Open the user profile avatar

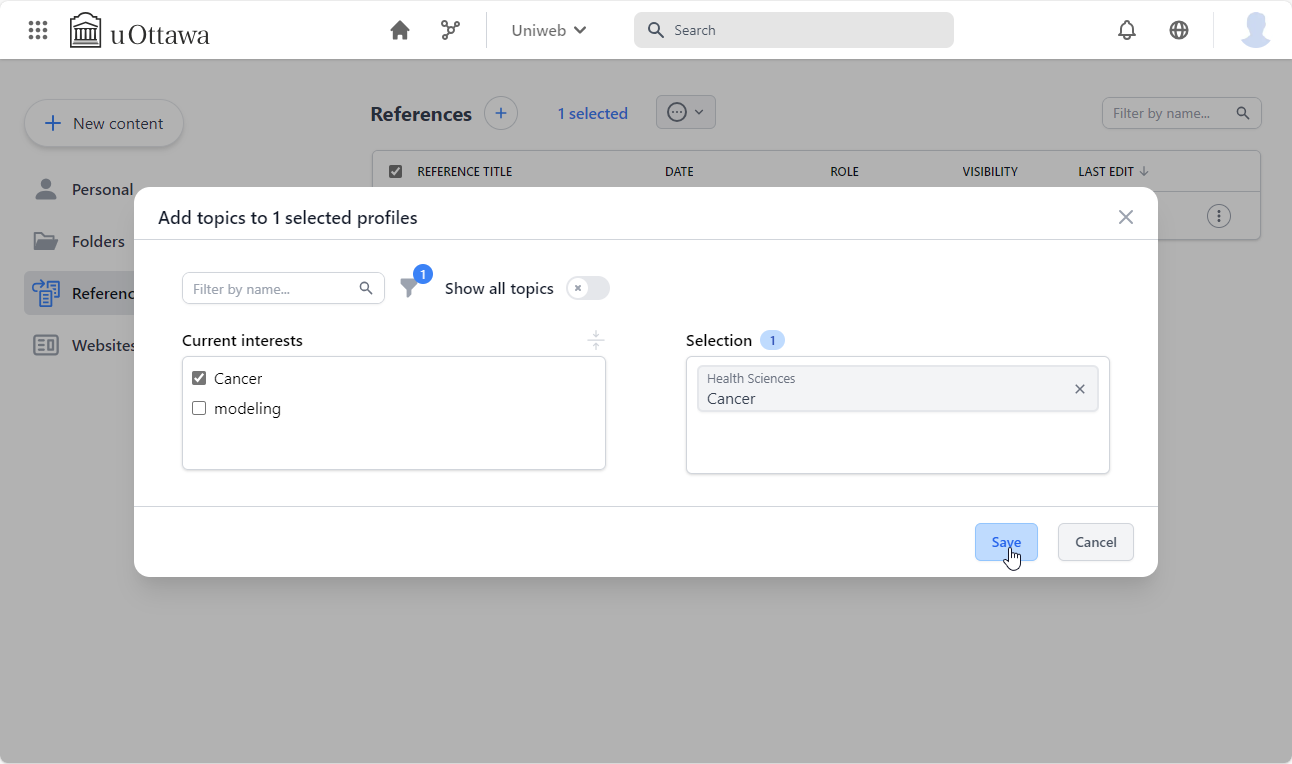click(1256, 30)
